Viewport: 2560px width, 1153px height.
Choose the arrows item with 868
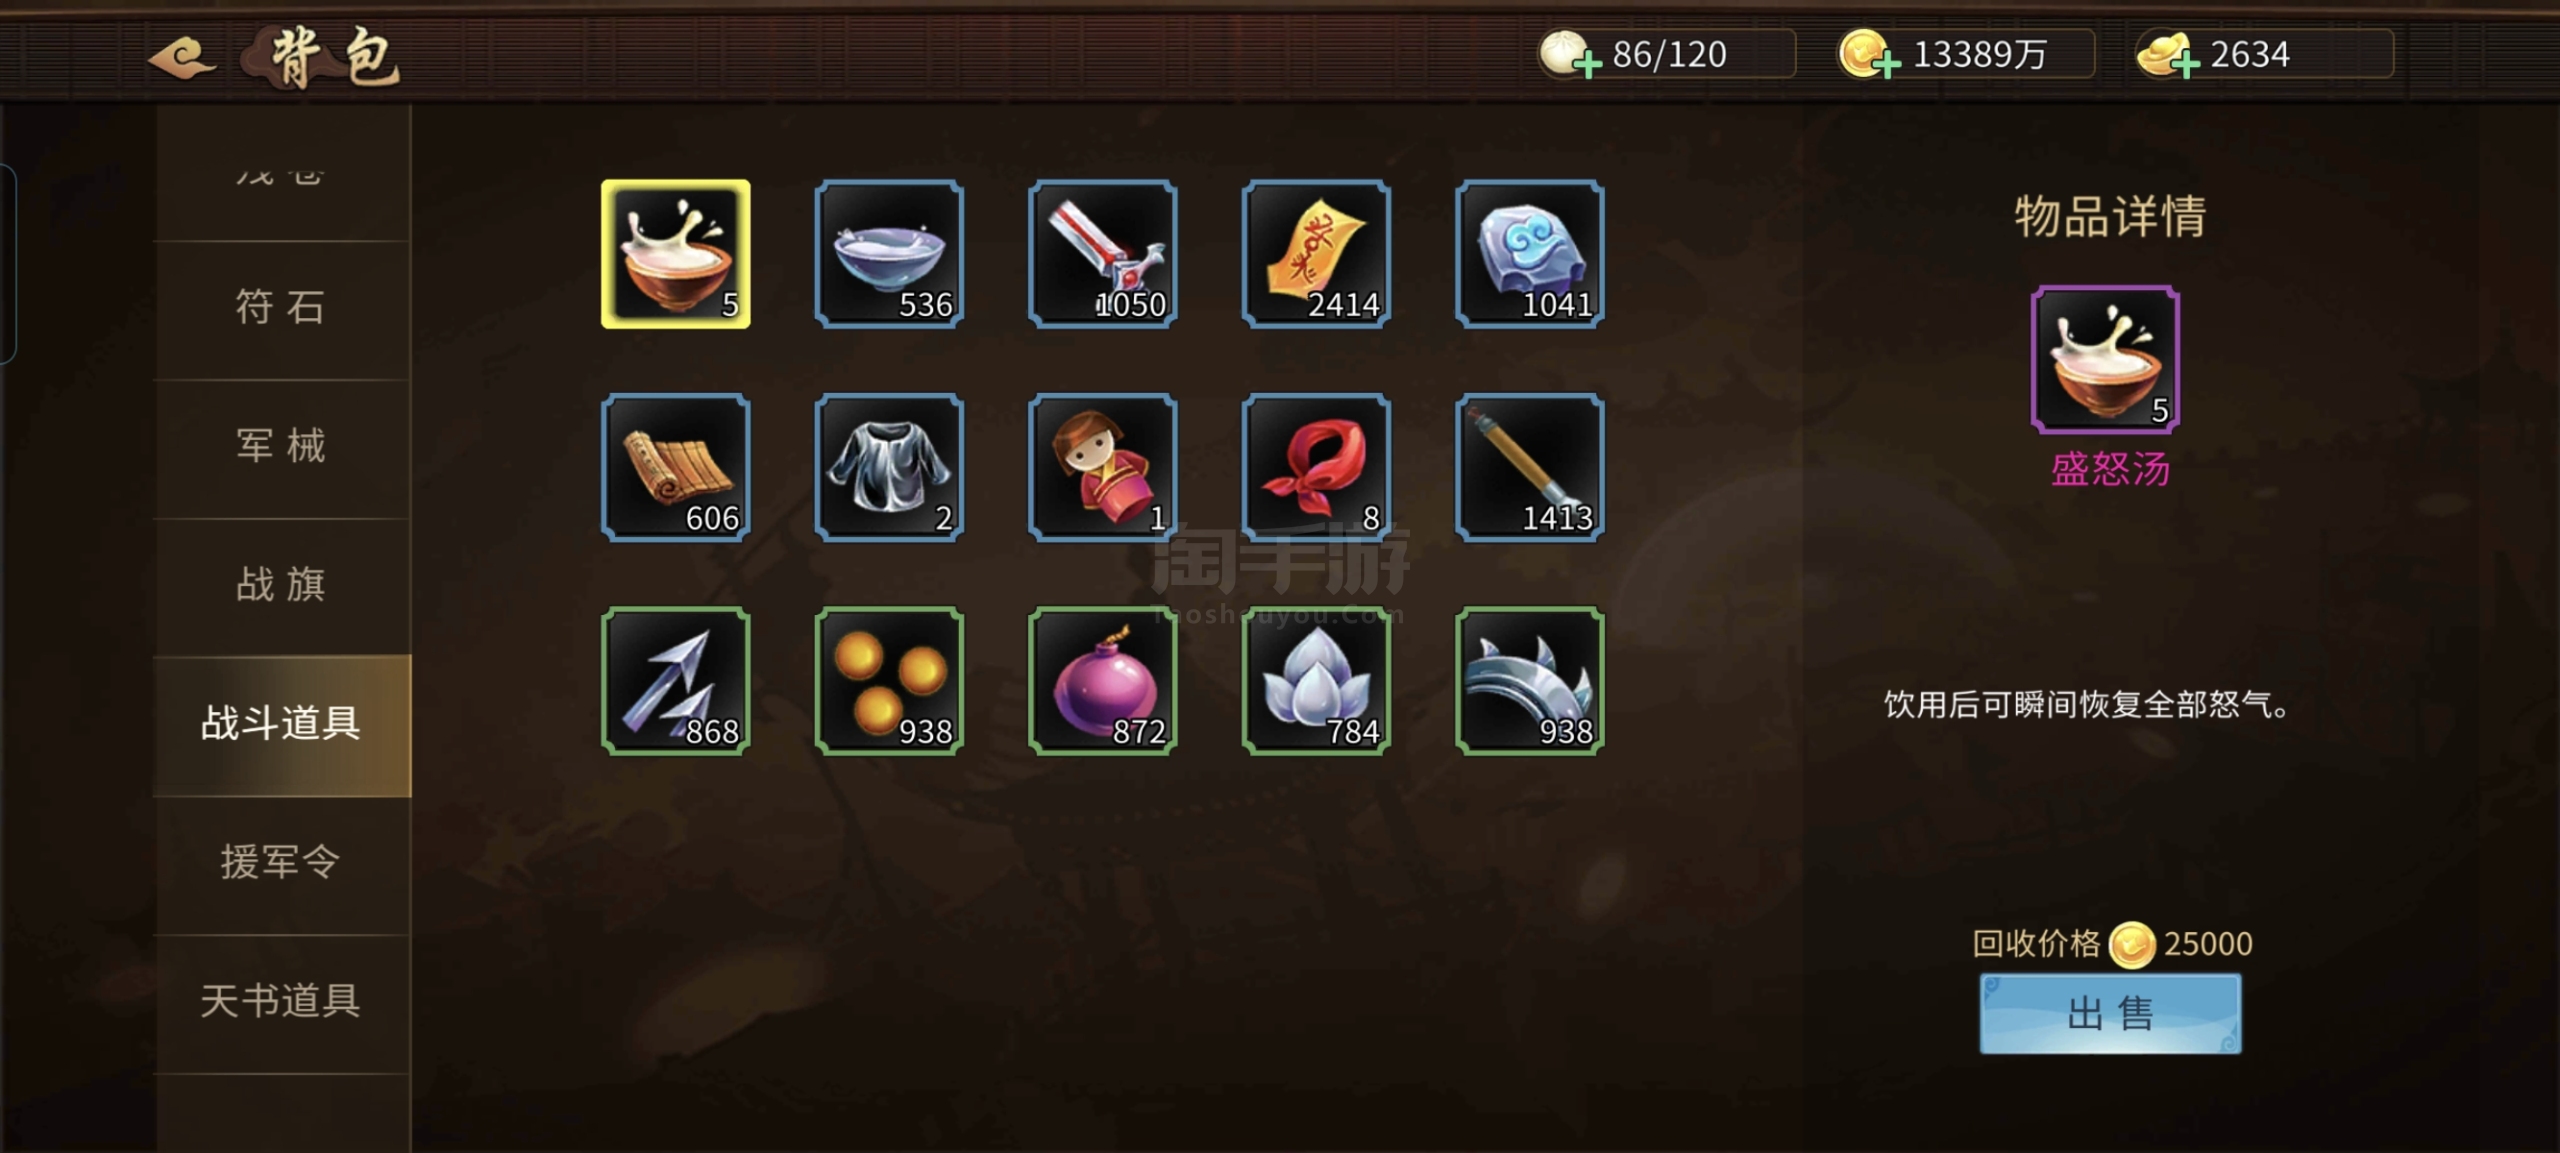tap(676, 681)
